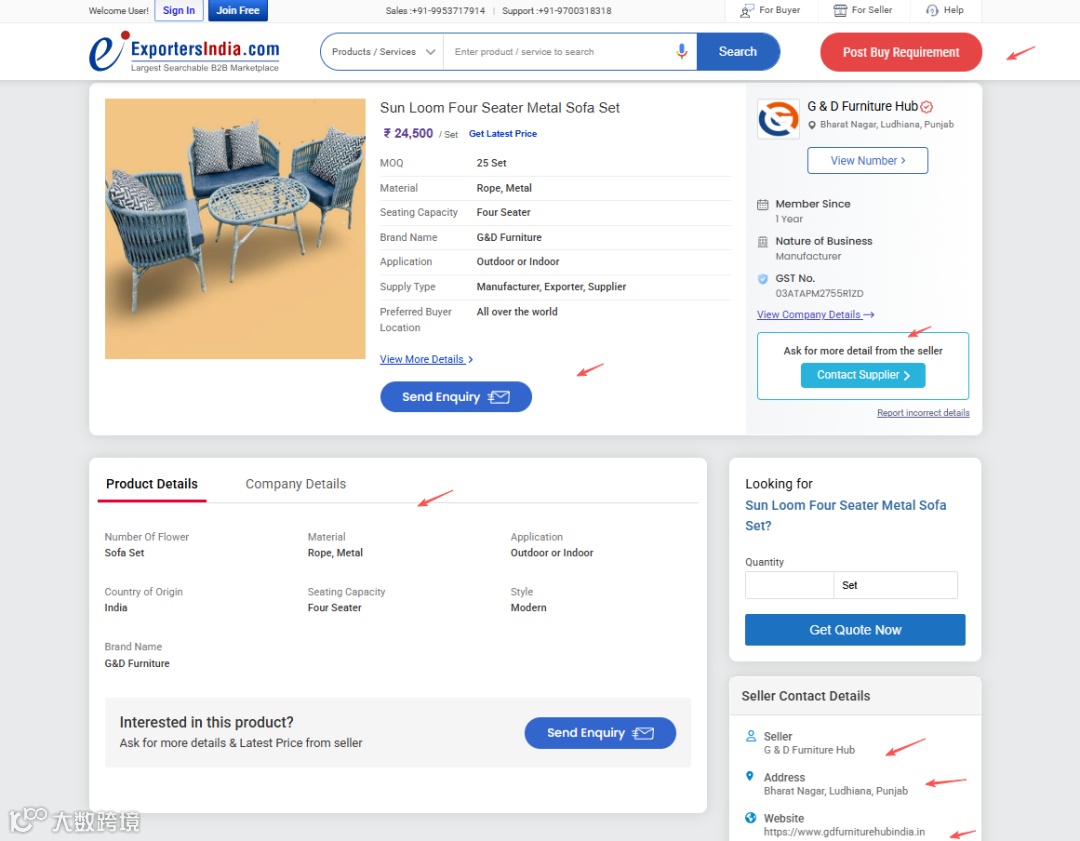Image resolution: width=1080 pixels, height=841 pixels.
Task: Click the microphone voice search icon
Action: [681, 52]
